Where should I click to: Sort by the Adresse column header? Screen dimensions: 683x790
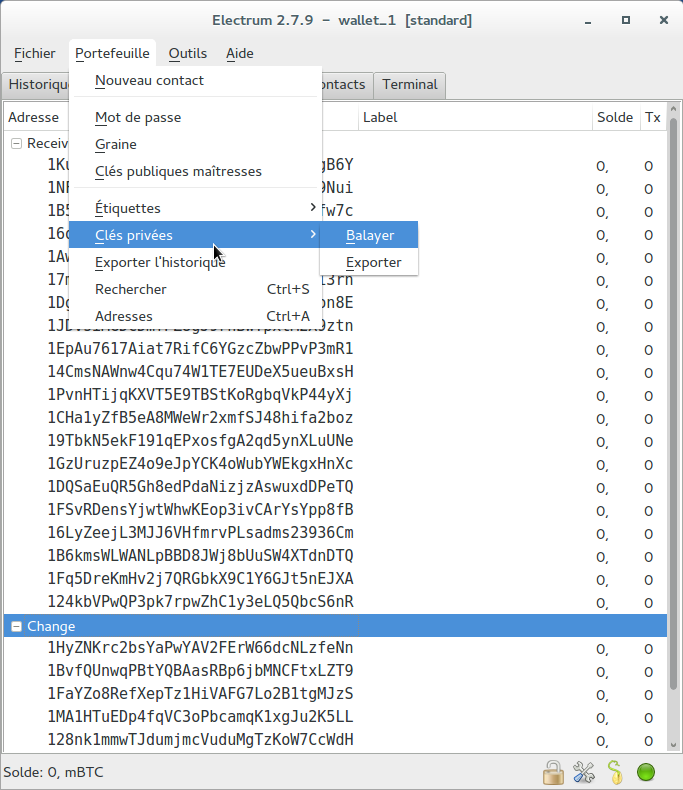36,117
